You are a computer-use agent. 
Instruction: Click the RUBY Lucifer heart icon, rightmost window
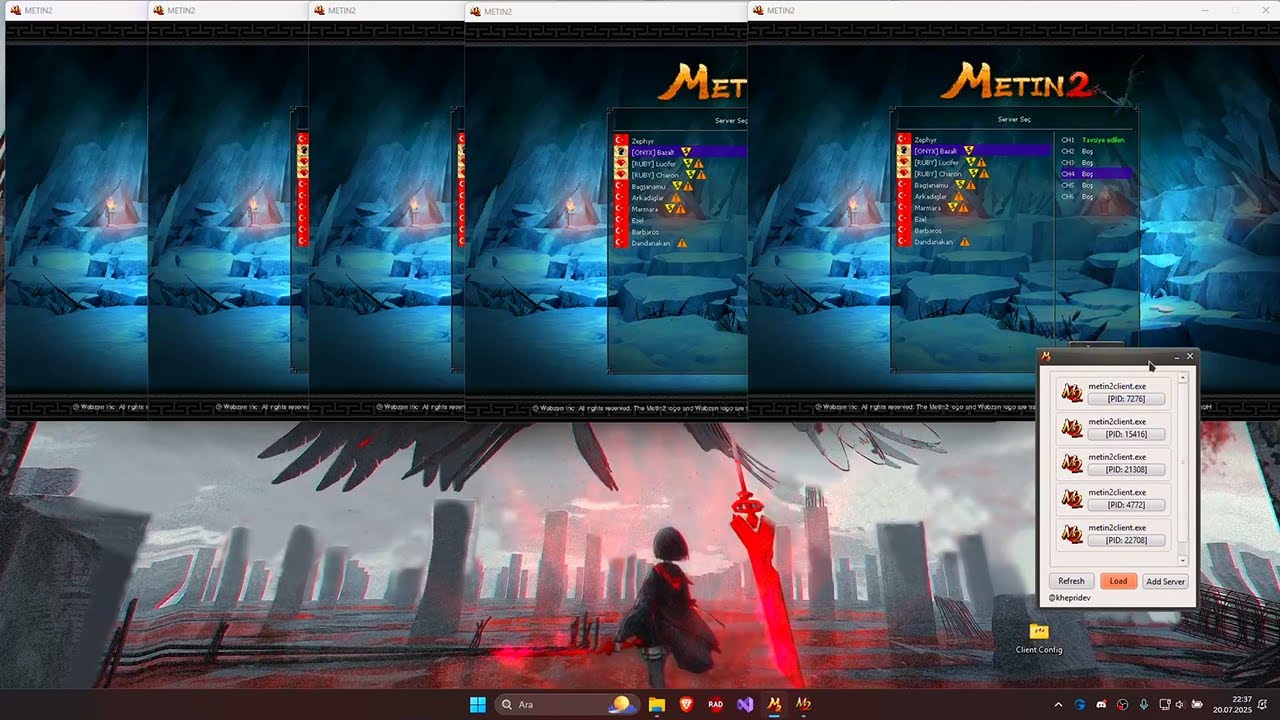(904, 162)
